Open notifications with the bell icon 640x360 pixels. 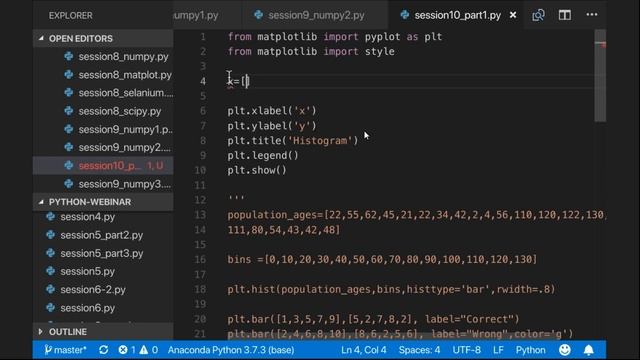tap(589, 350)
